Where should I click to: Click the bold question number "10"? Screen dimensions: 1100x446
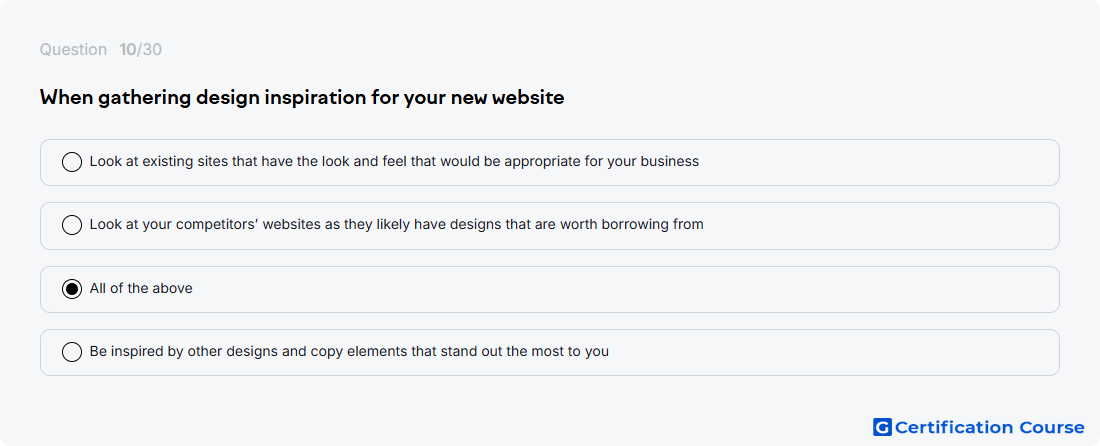coord(128,50)
